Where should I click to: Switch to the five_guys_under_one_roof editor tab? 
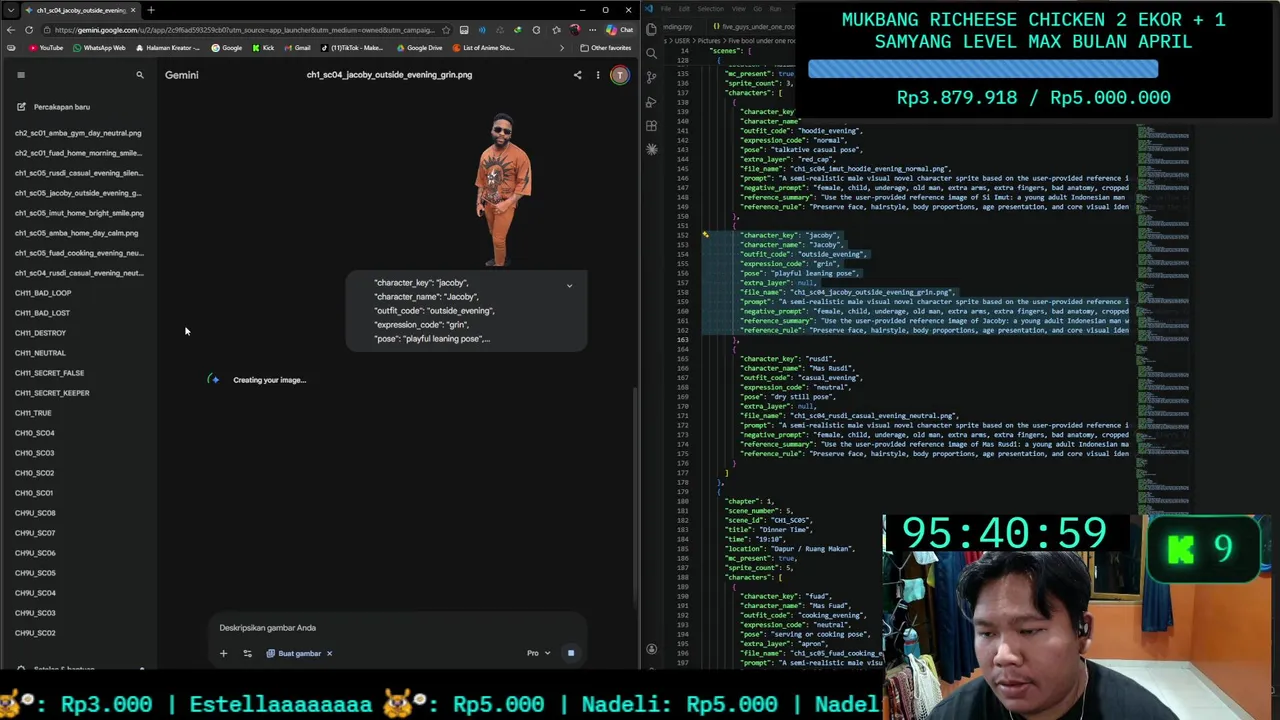coord(756,27)
